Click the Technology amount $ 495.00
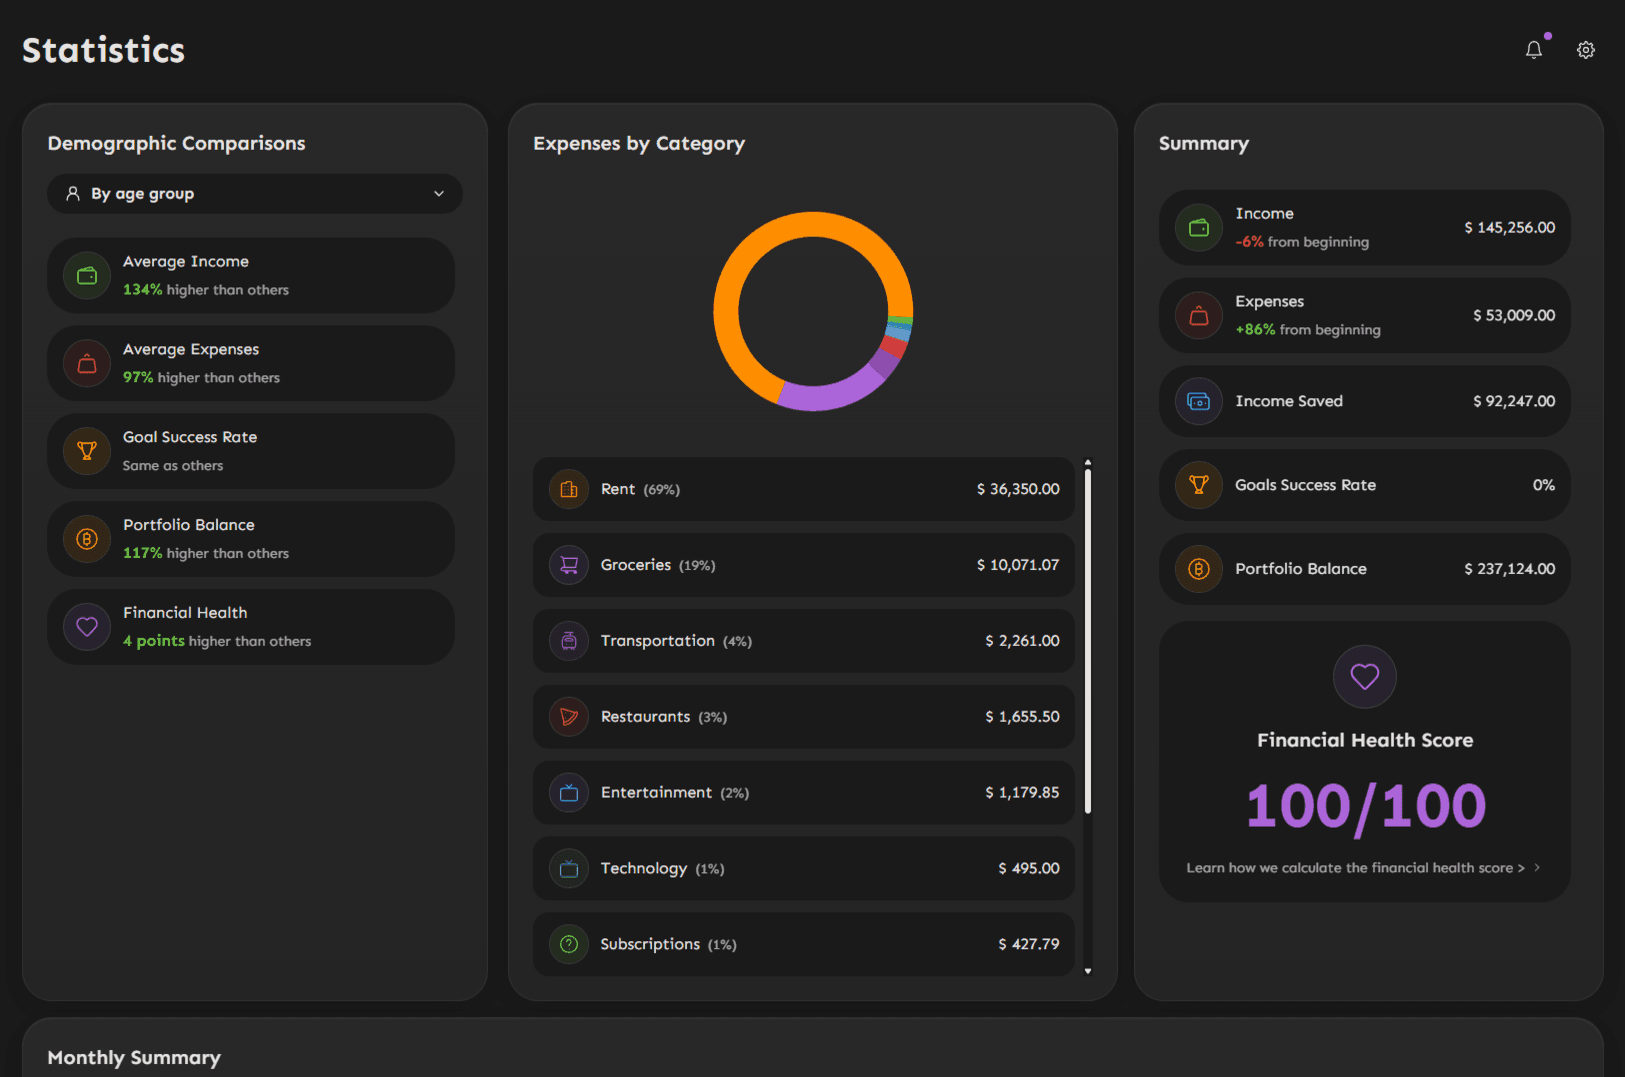The width and height of the screenshot is (1625, 1077). [x=1029, y=869]
